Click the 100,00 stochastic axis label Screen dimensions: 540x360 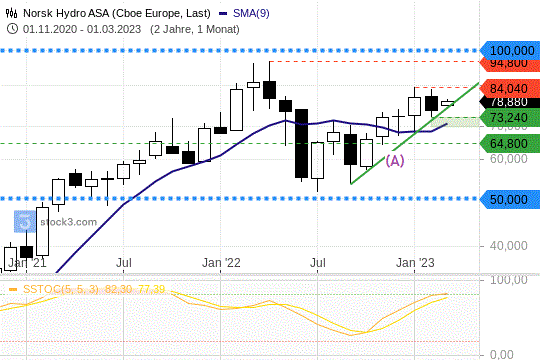[x=508, y=280]
